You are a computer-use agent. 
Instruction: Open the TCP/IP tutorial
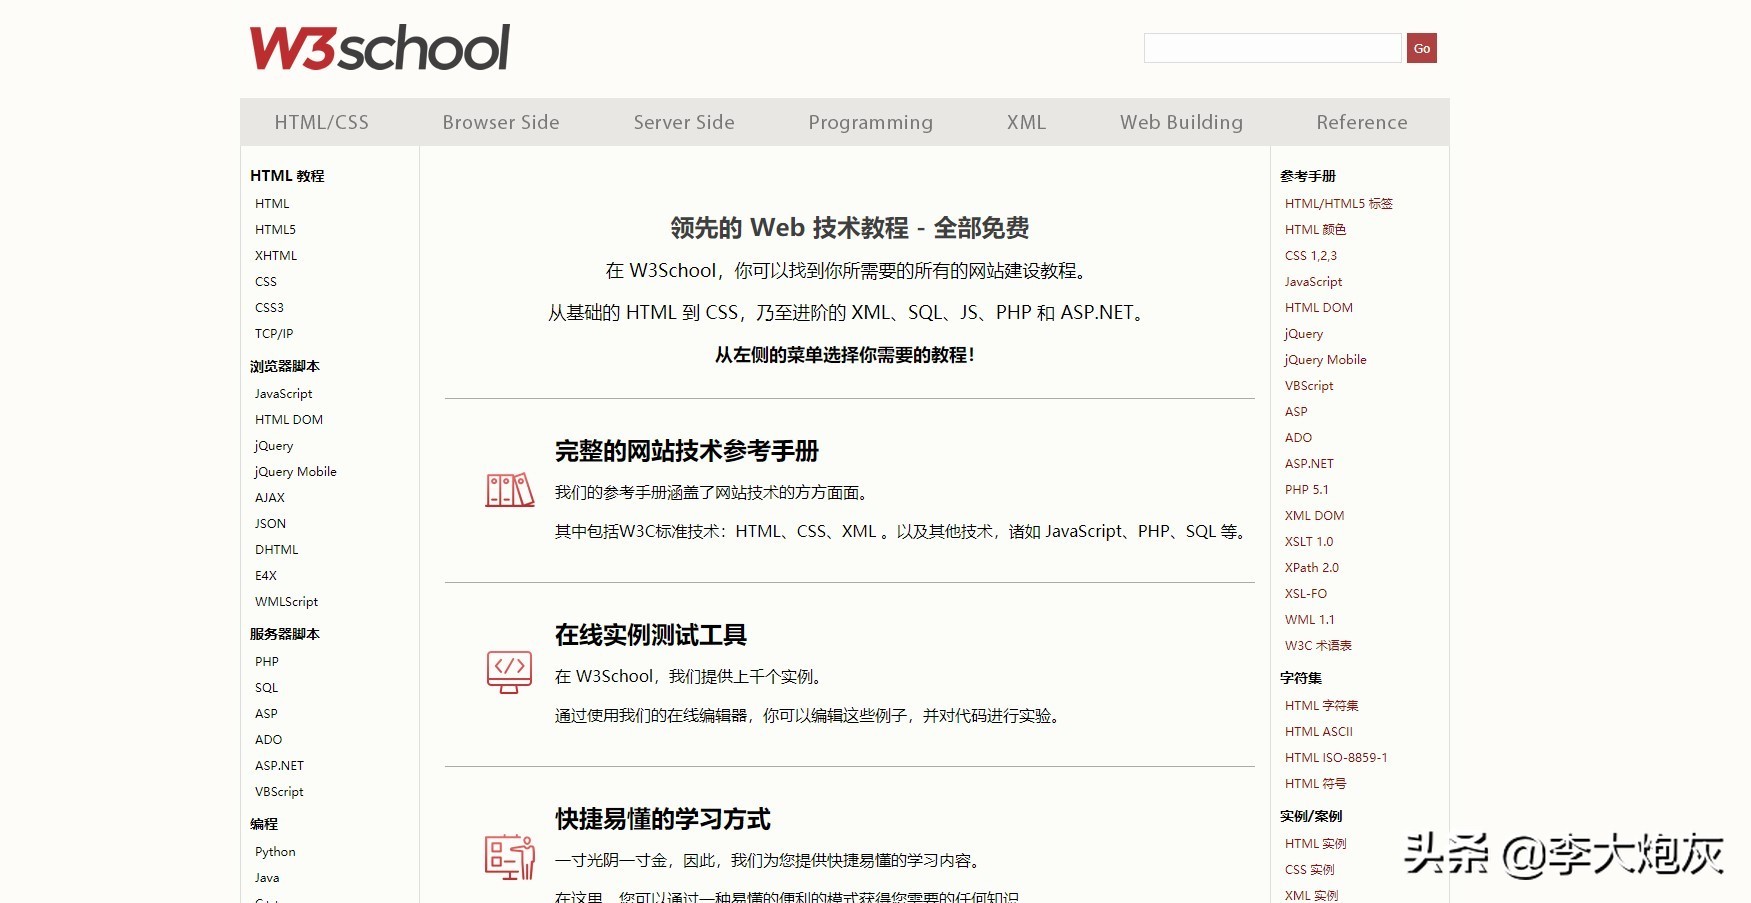274,333
